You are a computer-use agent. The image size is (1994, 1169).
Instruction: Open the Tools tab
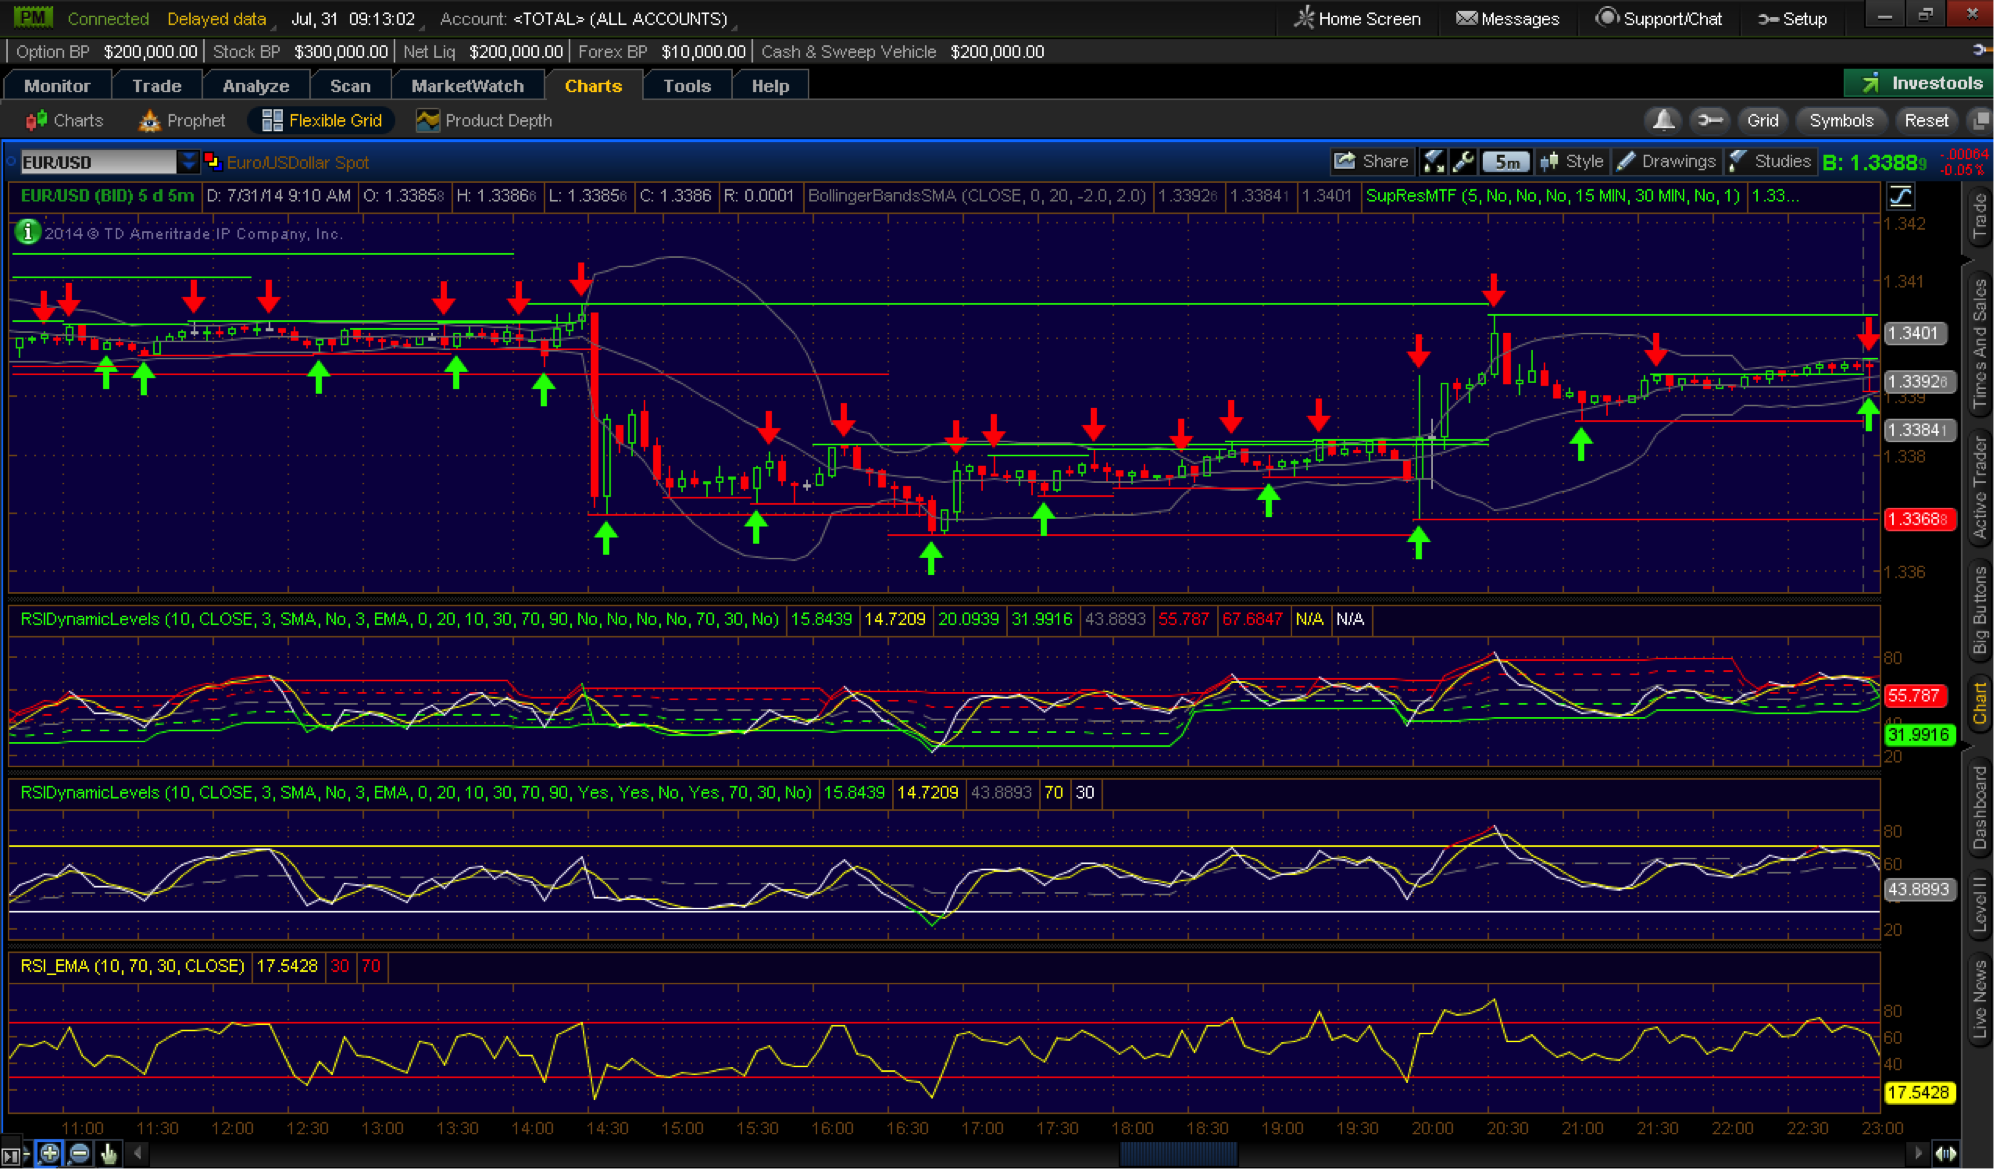point(687,86)
